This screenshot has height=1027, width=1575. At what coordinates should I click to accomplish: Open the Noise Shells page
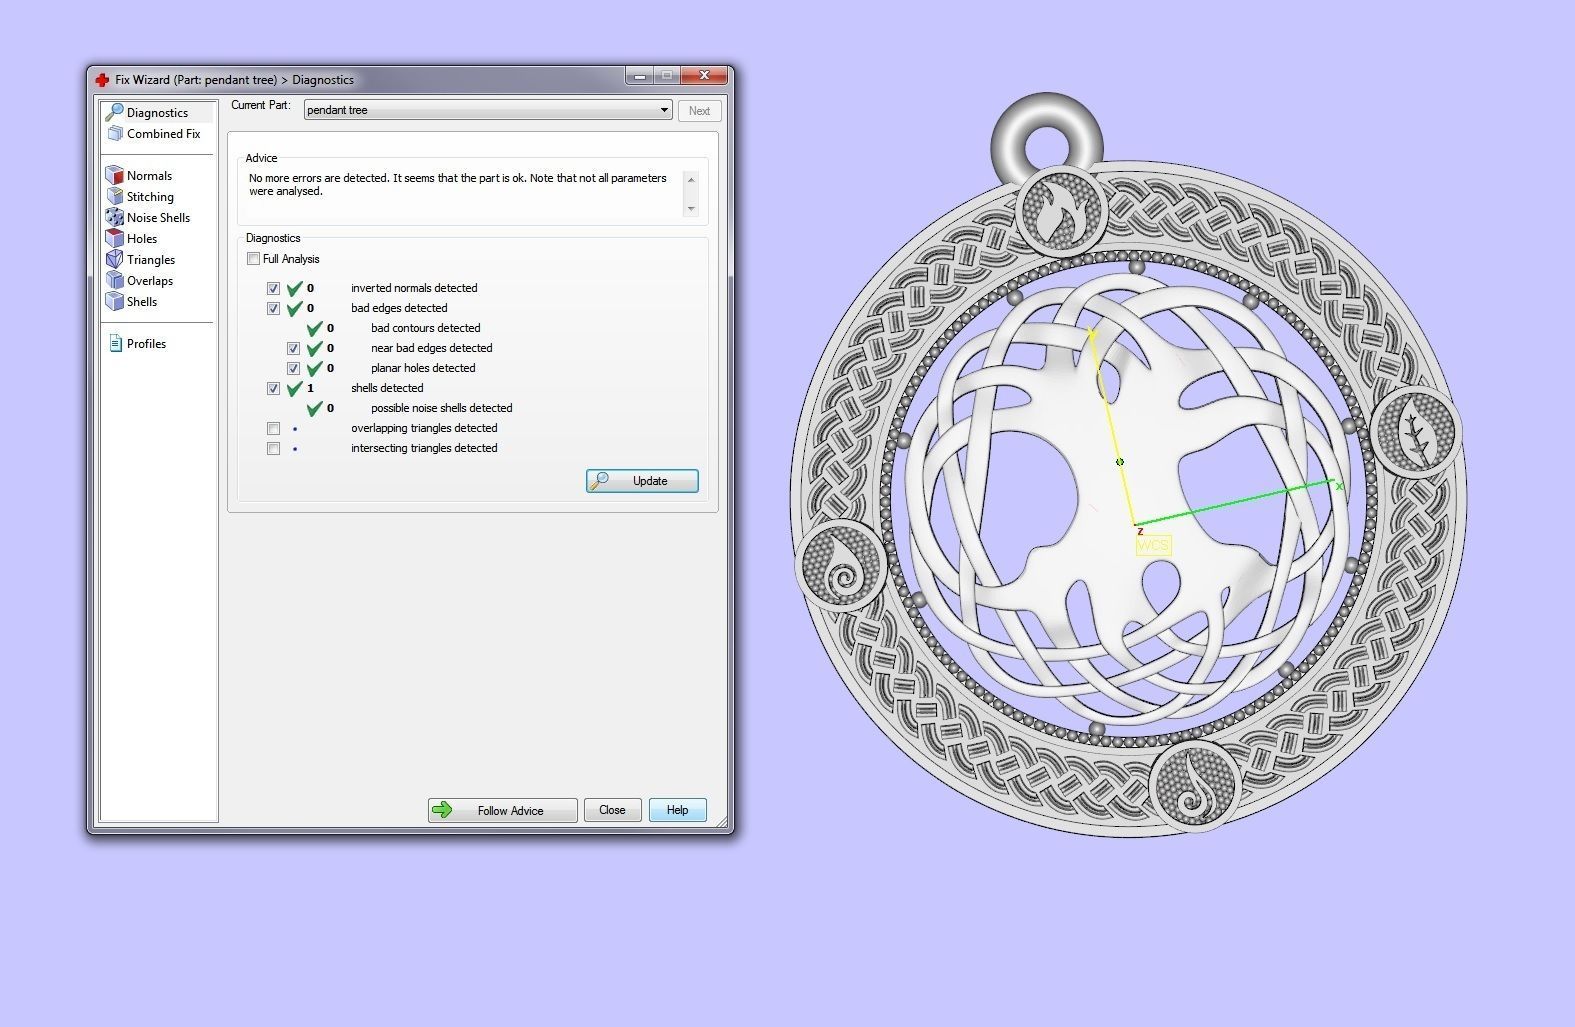click(158, 217)
